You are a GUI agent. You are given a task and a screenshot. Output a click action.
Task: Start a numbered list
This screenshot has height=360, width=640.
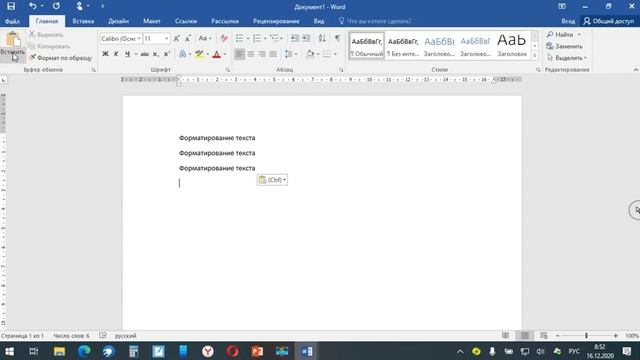pos(257,38)
